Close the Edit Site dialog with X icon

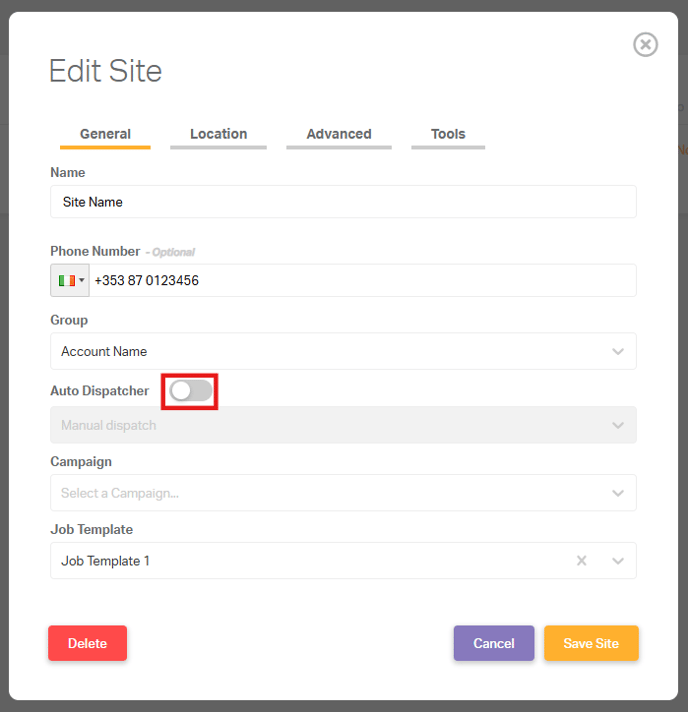point(645,44)
